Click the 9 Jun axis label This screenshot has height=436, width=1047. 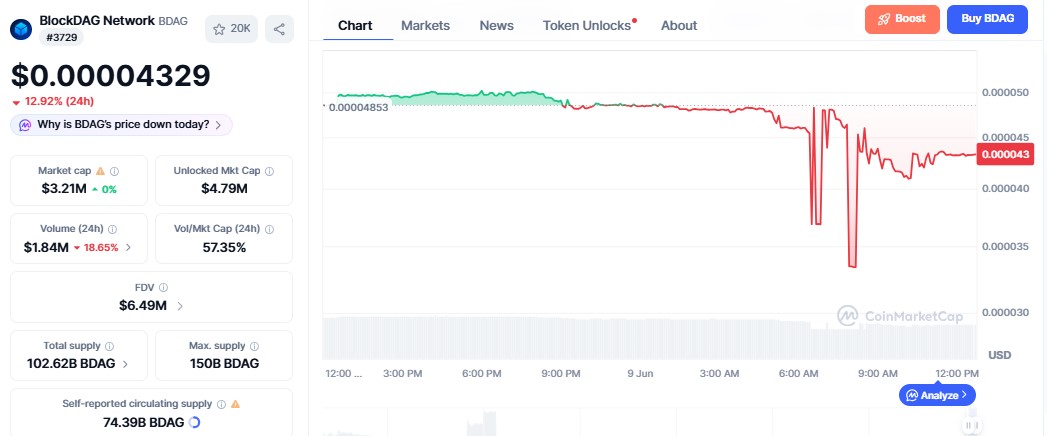pos(640,373)
